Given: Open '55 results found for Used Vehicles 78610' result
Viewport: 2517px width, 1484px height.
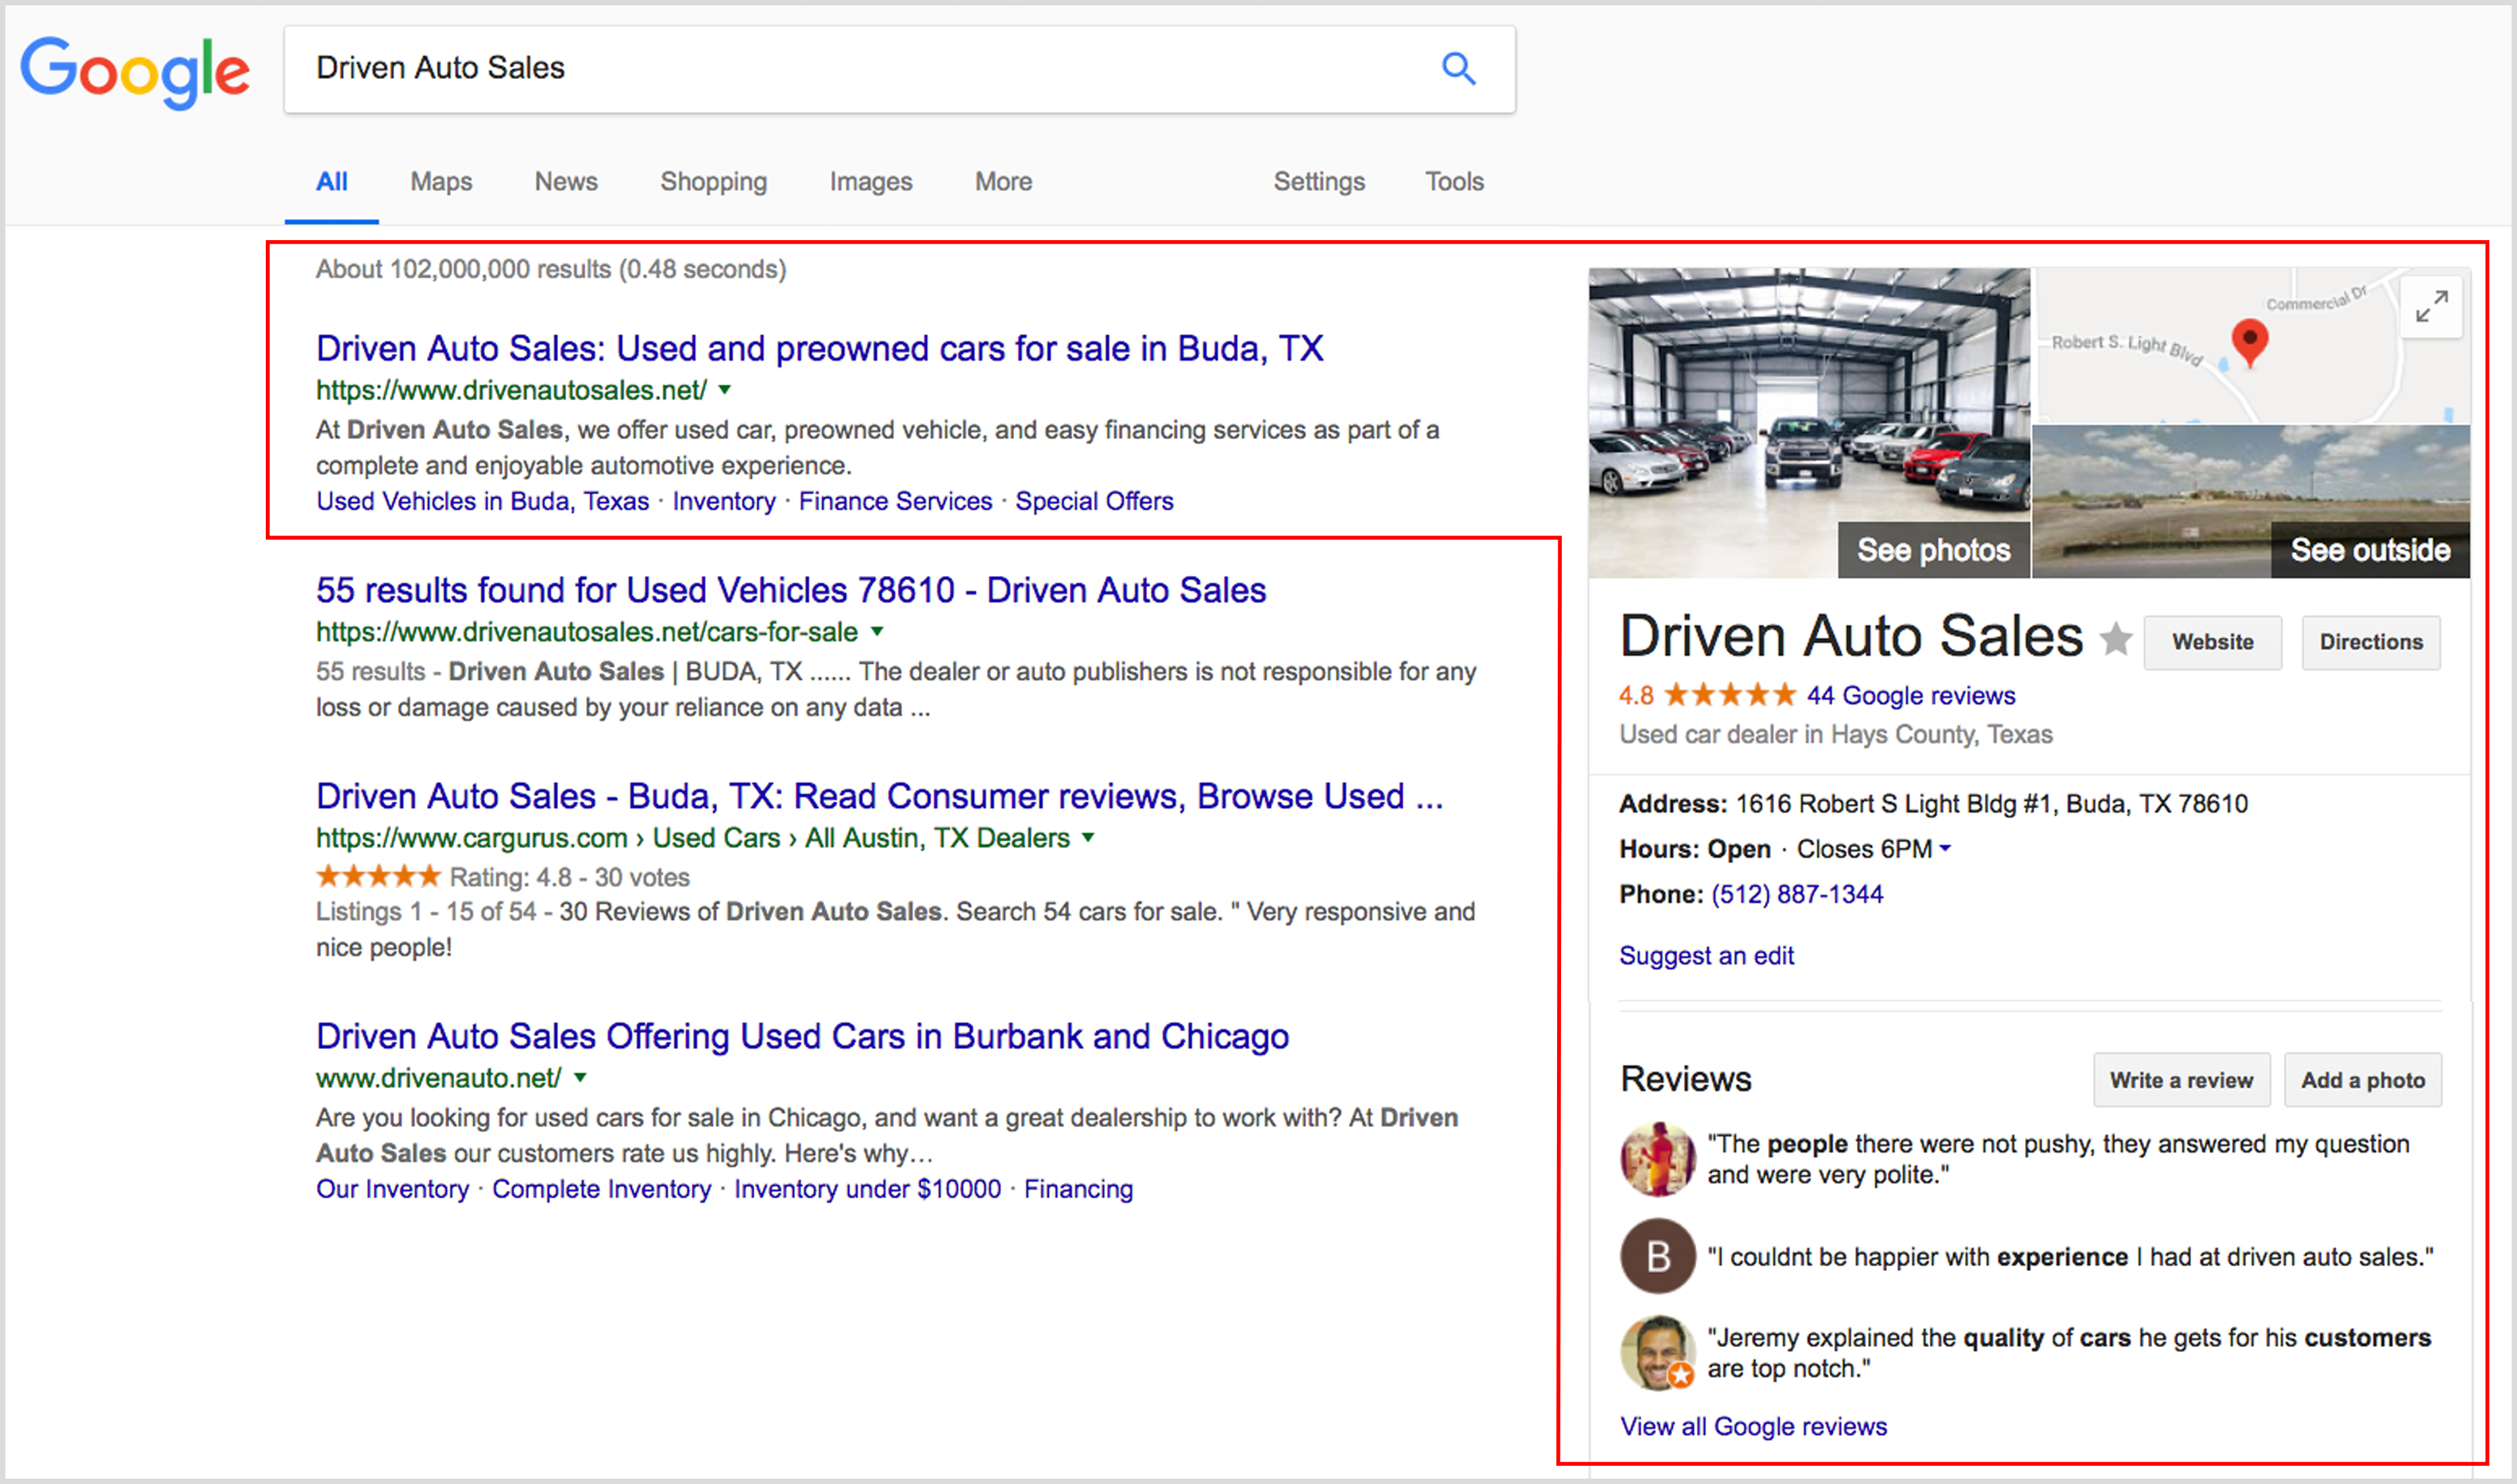Looking at the screenshot, I should [791, 590].
